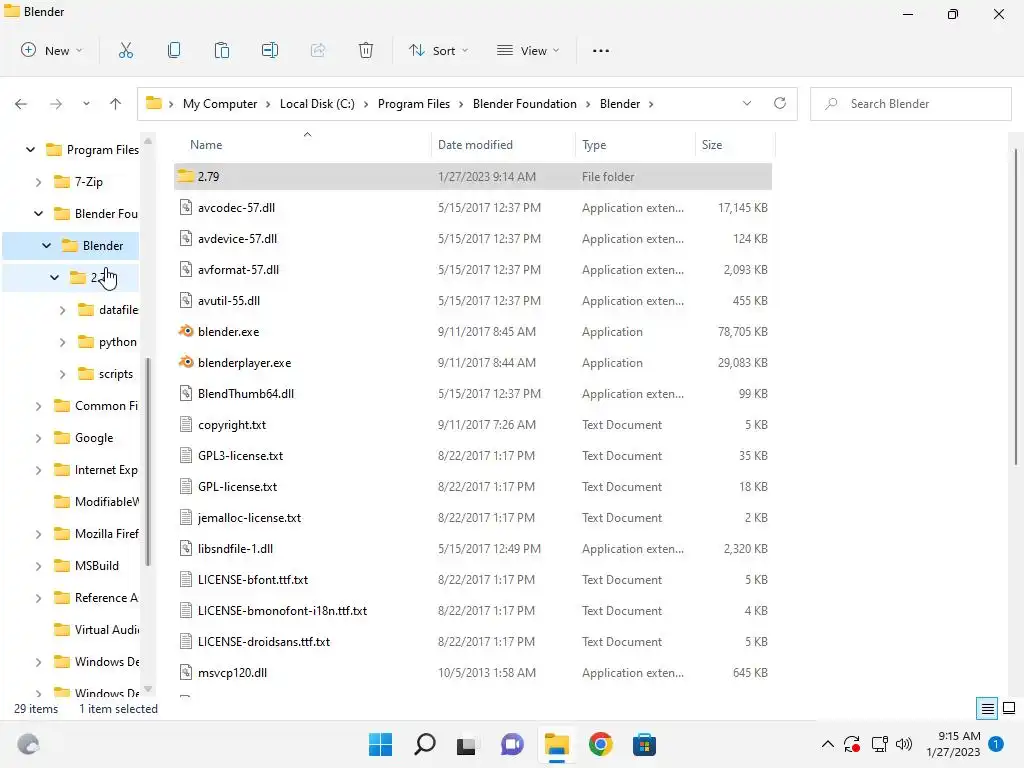Image resolution: width=1024 pixels, height=768 pixels.
Task: Click the Rename icon in toolbar
Action: (x=270, y=50)
